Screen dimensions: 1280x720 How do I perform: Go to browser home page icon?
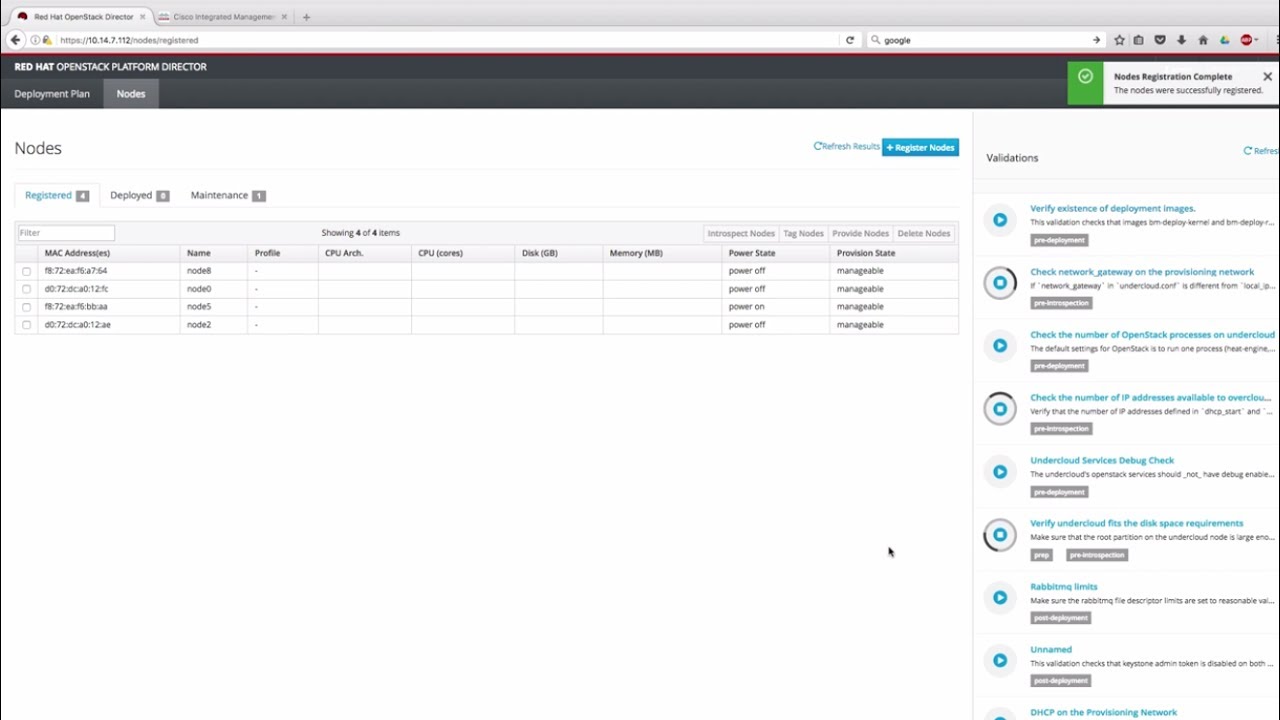(x=1203, y=40)
